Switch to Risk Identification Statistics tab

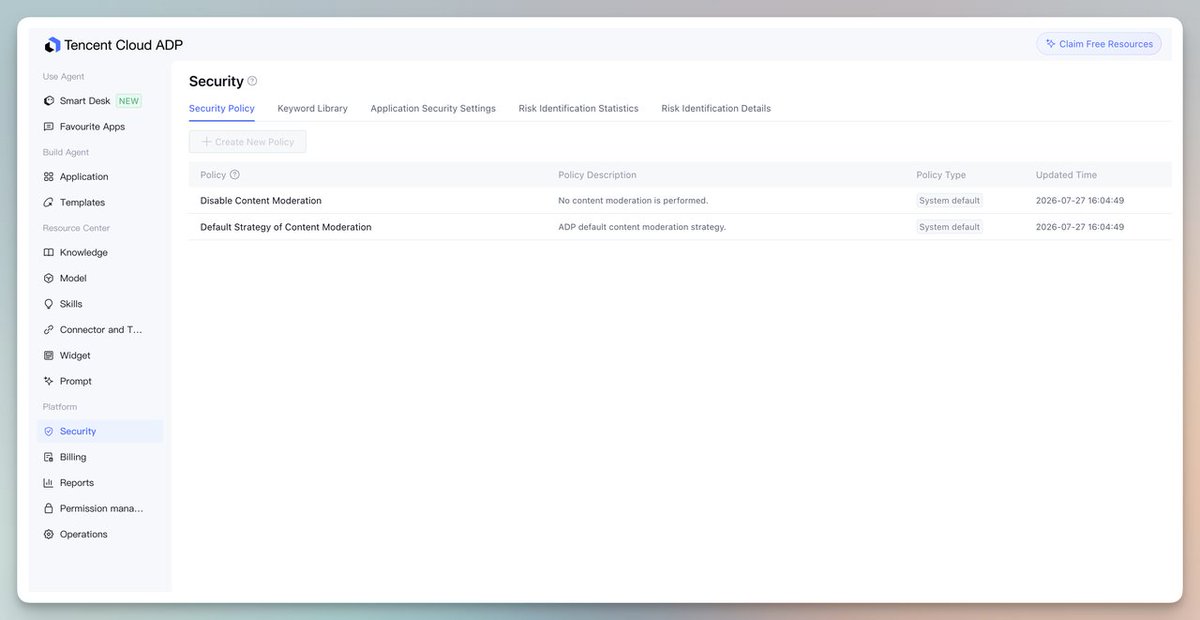click(x=578, y=108)
